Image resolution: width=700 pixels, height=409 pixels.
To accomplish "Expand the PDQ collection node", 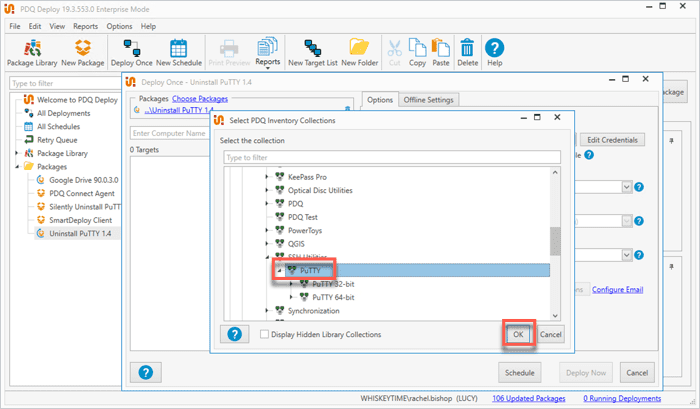I will click(x=267, y=204).
